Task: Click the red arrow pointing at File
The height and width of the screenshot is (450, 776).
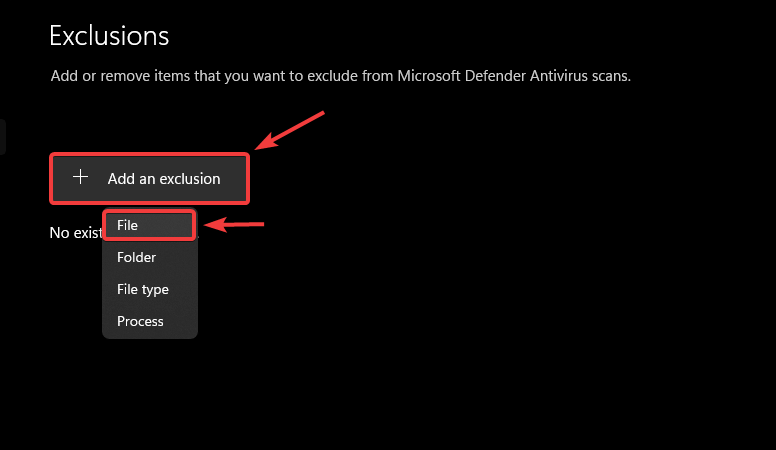Action: coord(236,225)
